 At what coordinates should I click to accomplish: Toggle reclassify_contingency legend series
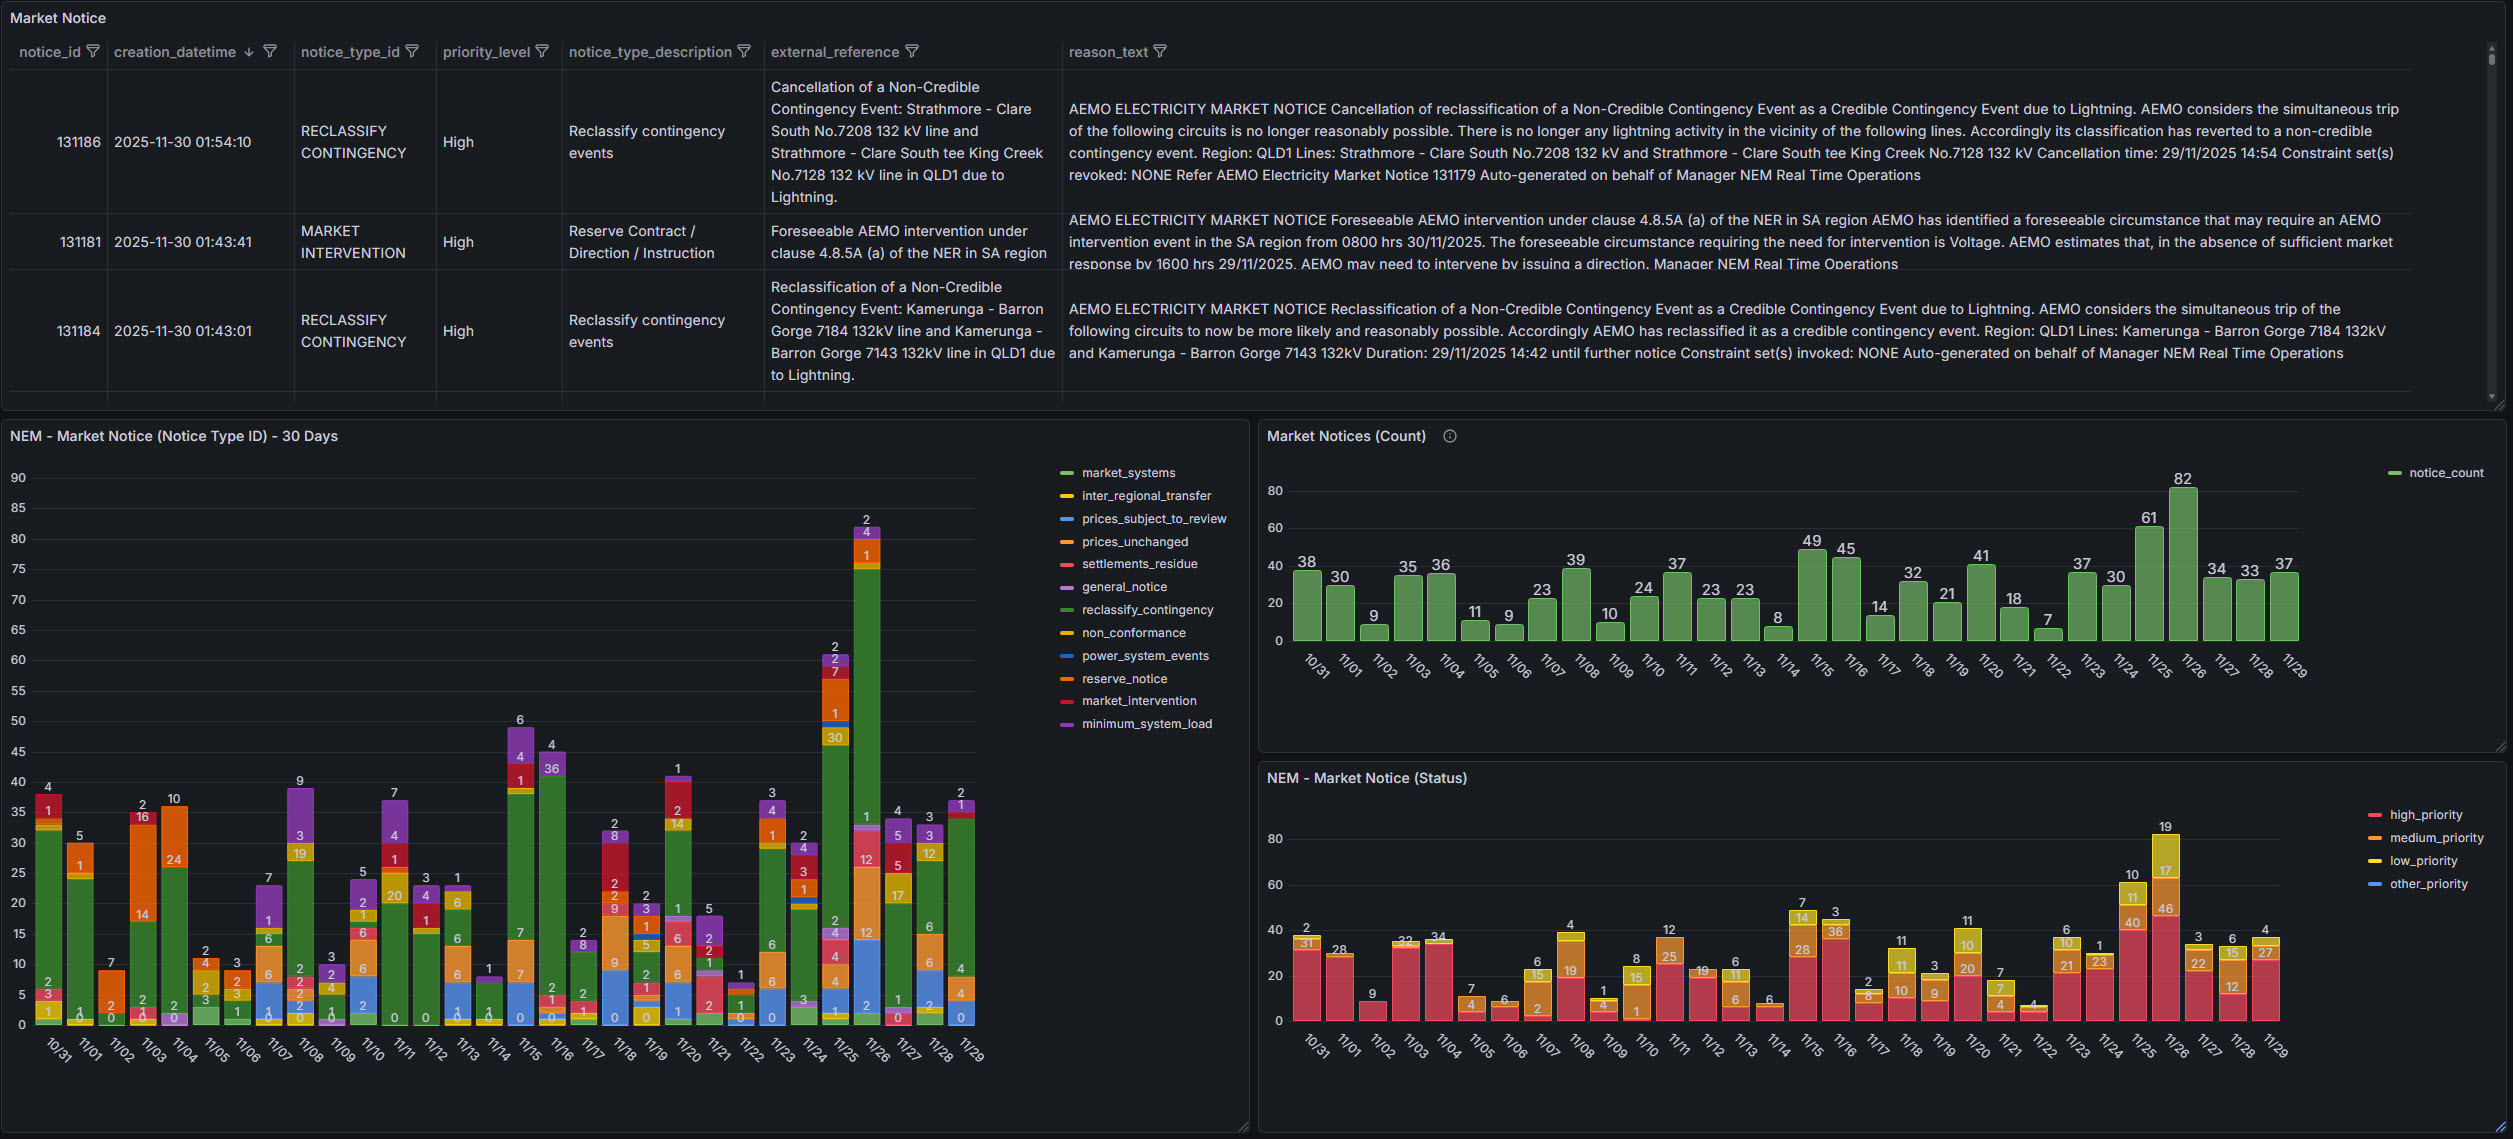(x=1147, y=610)
